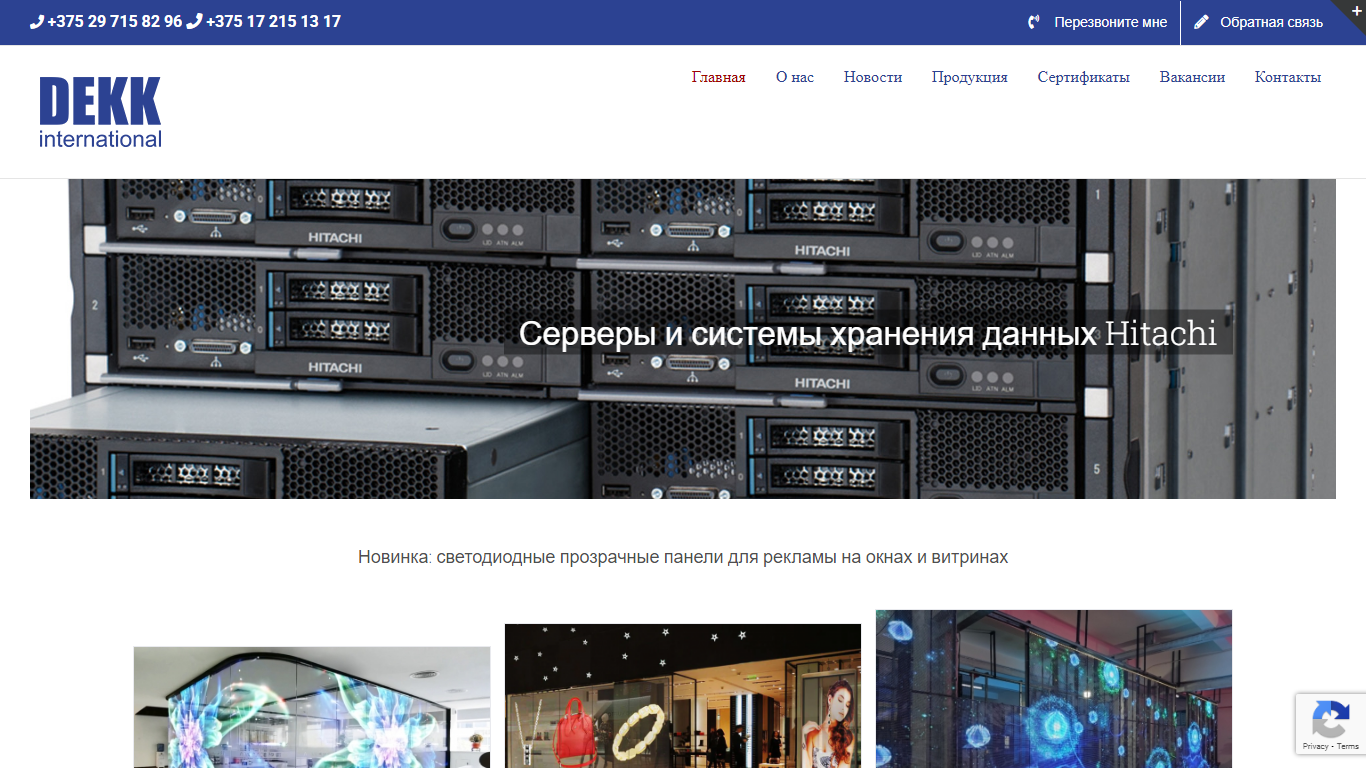1366x768 pixels.
Task: Click the Новинка LED panels heading
Action: pos(683,557)
